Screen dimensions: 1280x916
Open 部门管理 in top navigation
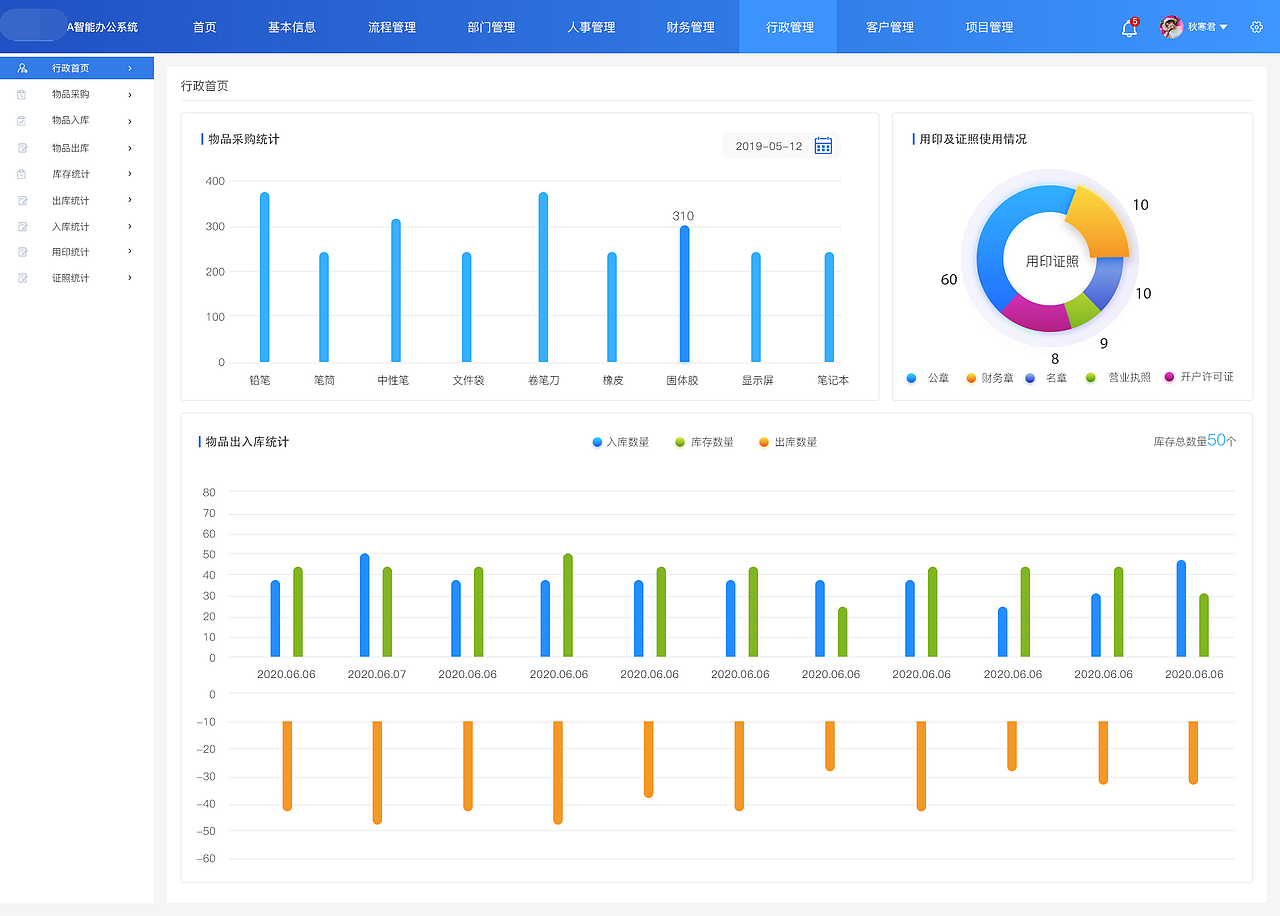pos(491,27)
